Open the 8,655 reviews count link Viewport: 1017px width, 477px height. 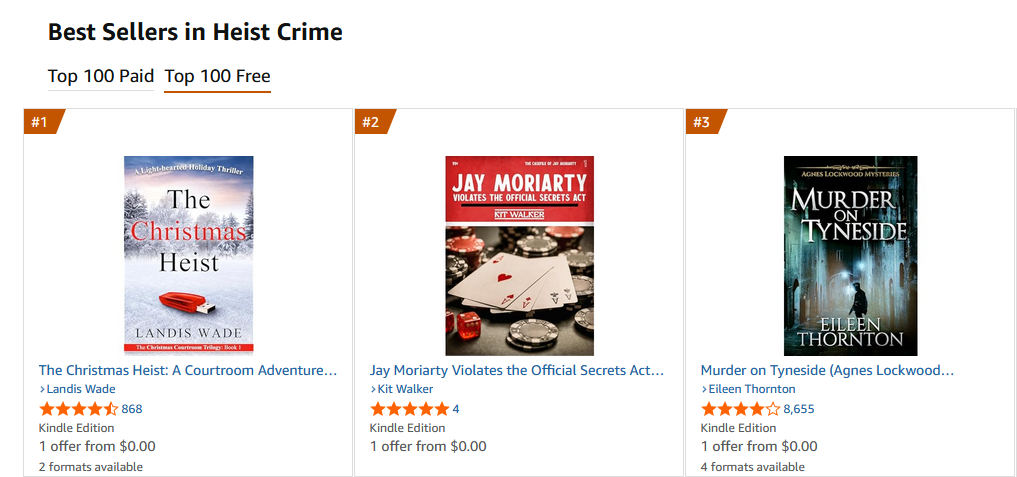click(x=799, y=409)
